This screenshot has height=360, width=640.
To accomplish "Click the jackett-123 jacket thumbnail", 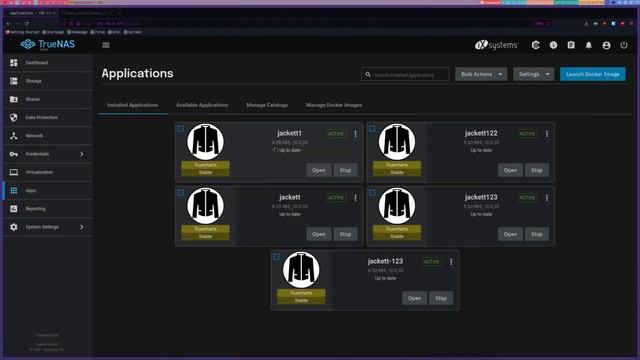I will [x=301, y=270].
